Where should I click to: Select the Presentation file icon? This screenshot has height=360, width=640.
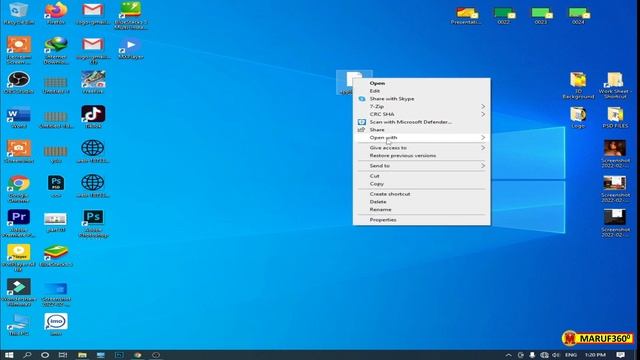466,16
